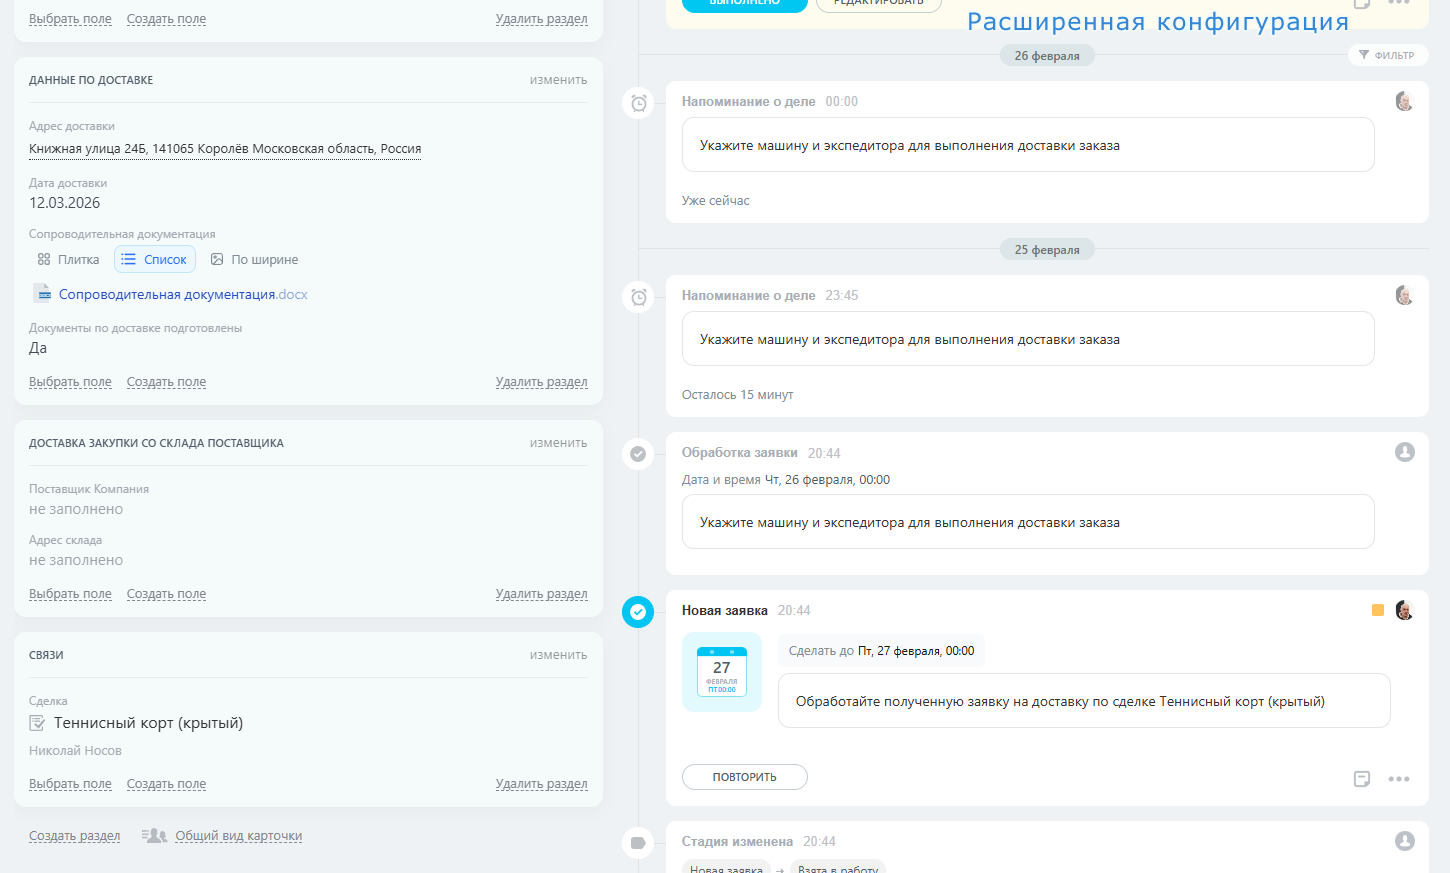Open the author avatar on the Новая заявка card
This screenshot has width=1450, height=873.
coord(1404,610)
